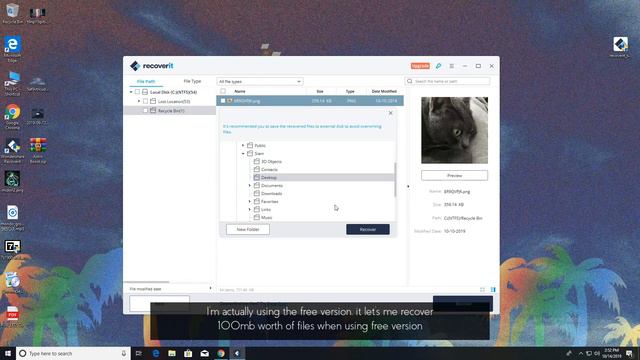This screenshot has width=640, height=360.
Task: Select the Downloads folder
Action: click(x=271, y=193)
